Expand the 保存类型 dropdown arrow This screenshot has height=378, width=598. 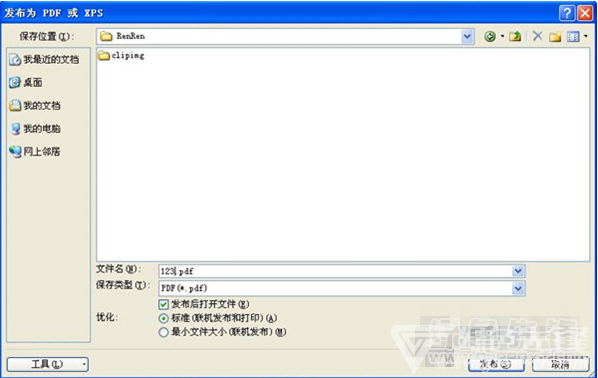coord(518,288)
